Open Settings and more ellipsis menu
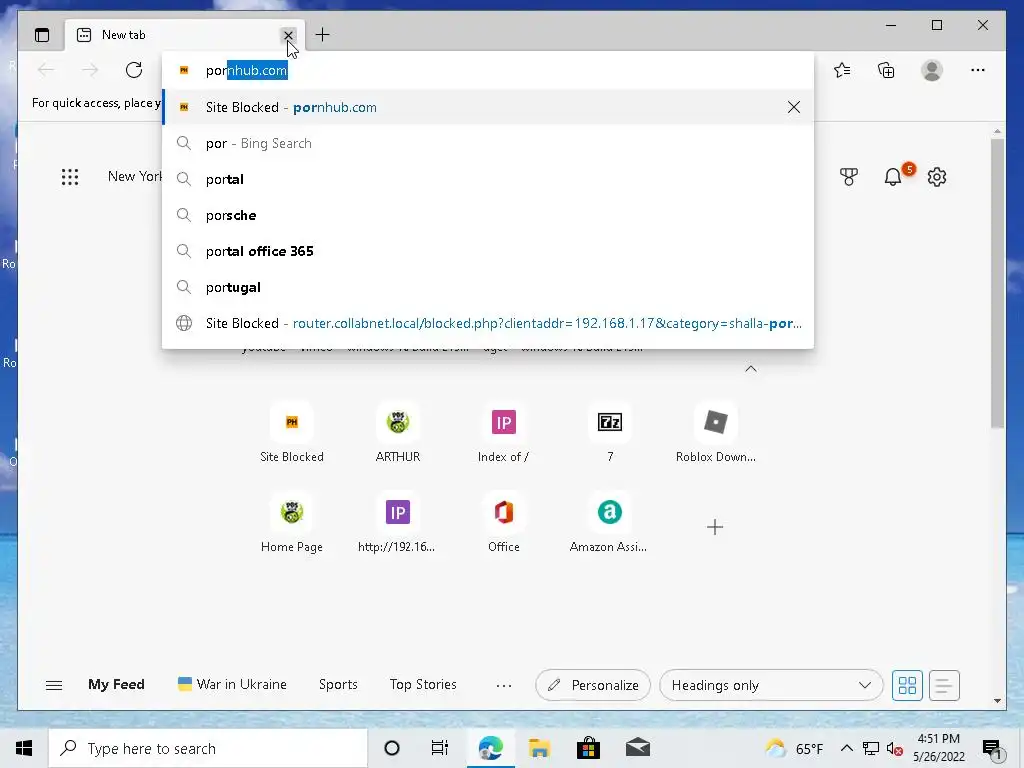This screenshot has height=768, width=1024. (978, 70)
